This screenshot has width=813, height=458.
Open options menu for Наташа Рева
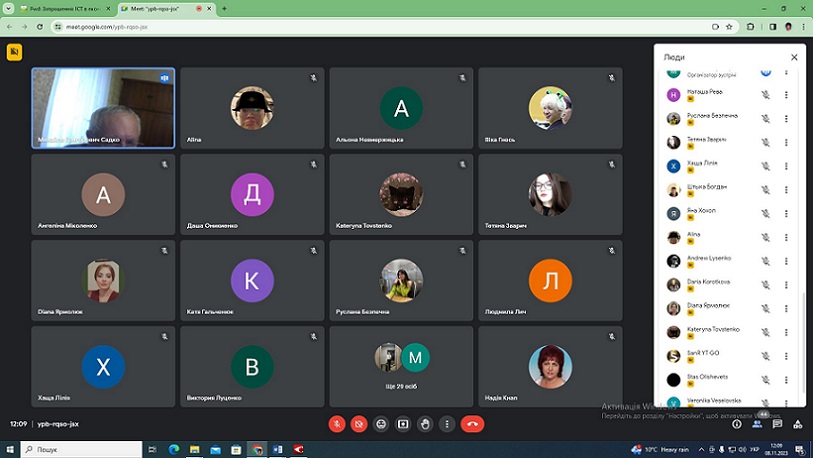(786, 95)
